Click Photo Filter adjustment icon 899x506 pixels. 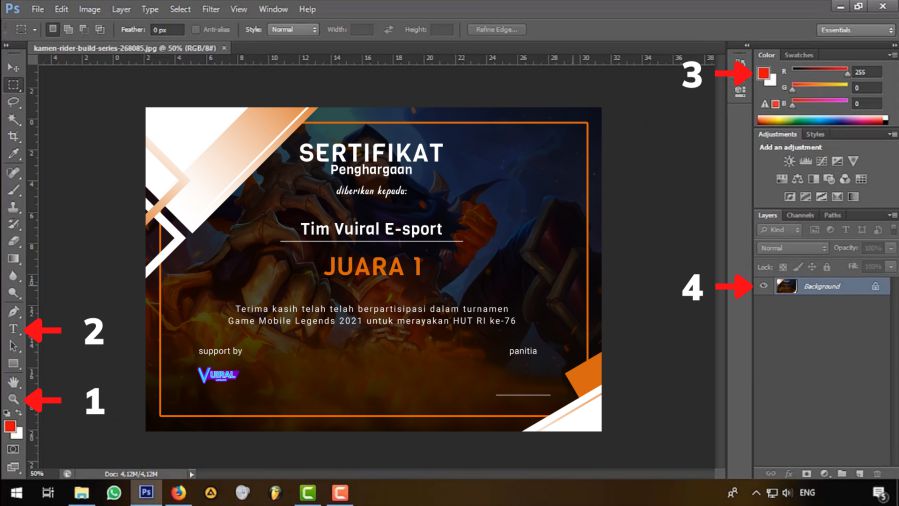pyautogui.click(x=829, y=179)
